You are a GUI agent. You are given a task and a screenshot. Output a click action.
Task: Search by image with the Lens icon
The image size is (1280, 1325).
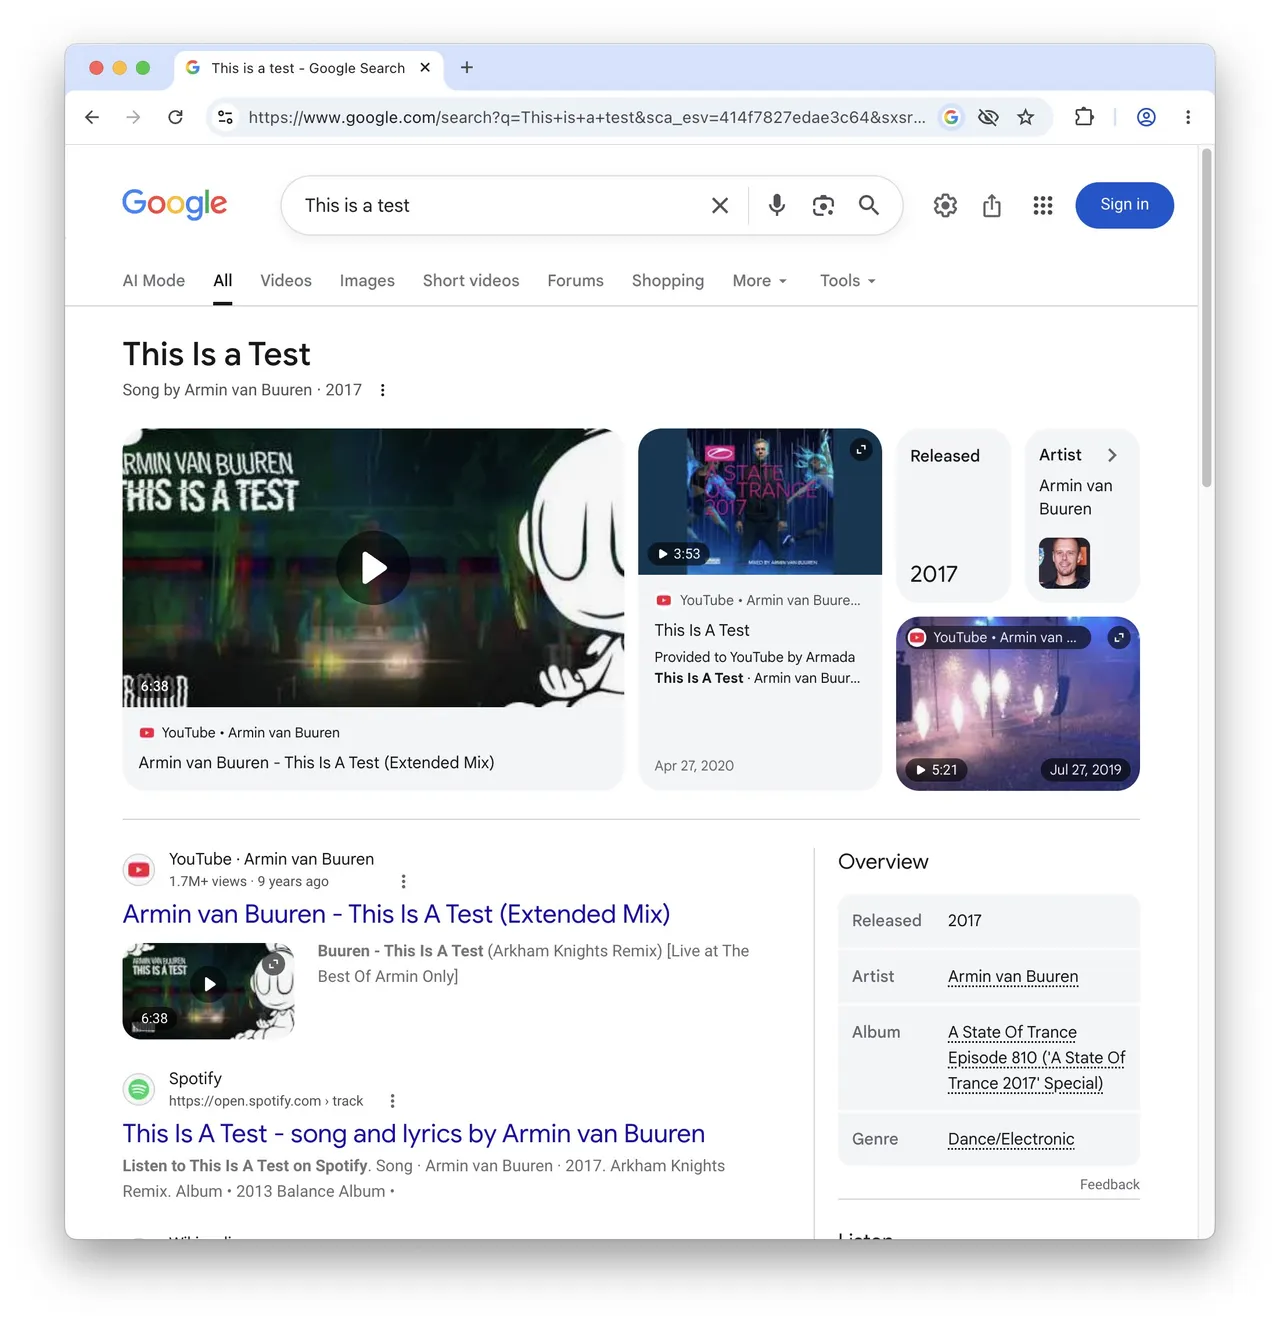pos(823,205)
